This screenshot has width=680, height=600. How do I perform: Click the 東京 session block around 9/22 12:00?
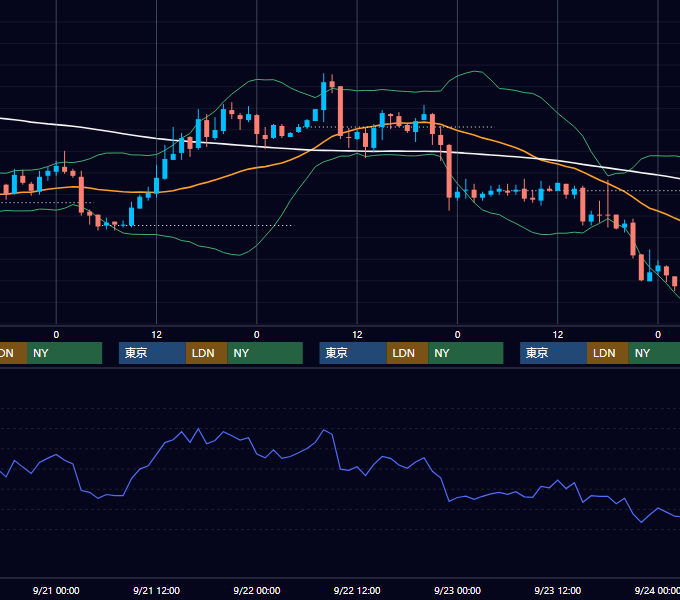click(x=353, y=353)
